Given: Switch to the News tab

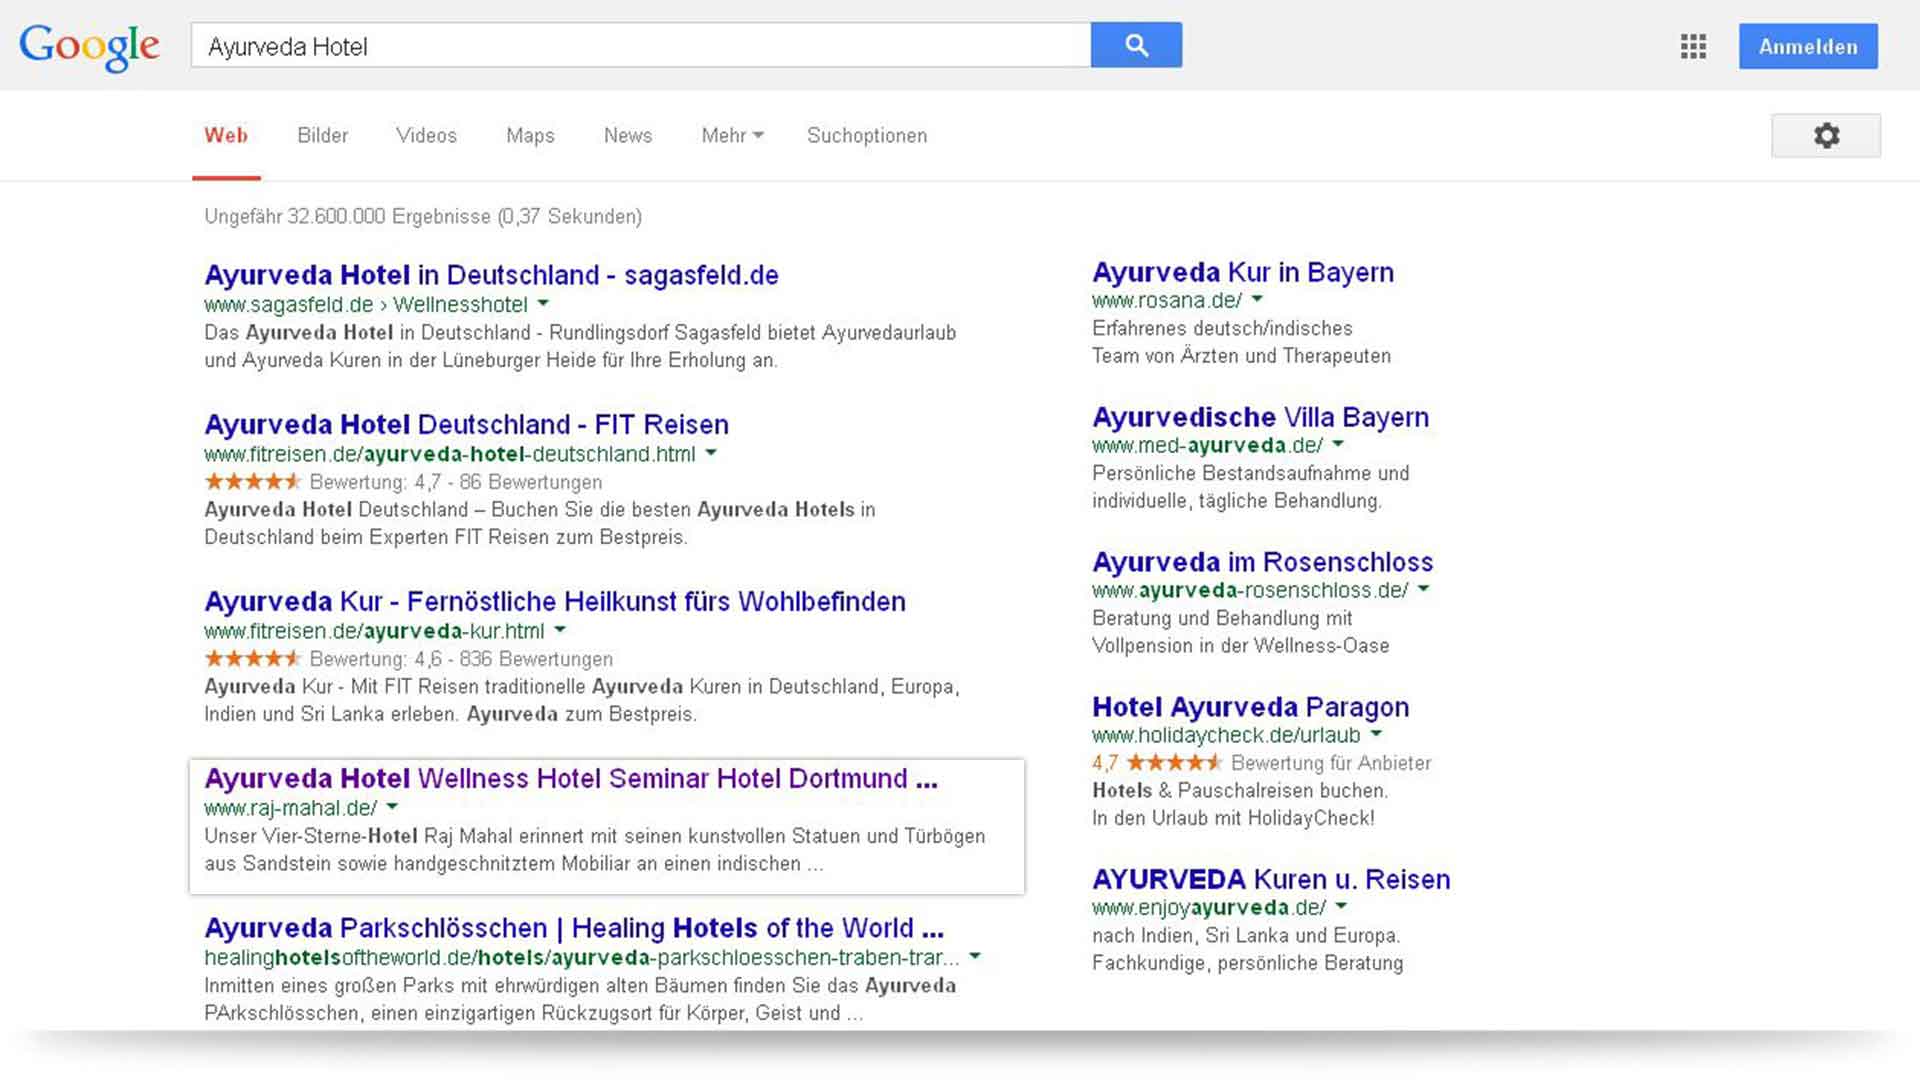Looking at the screenshot, I should (x=628, y=136).
